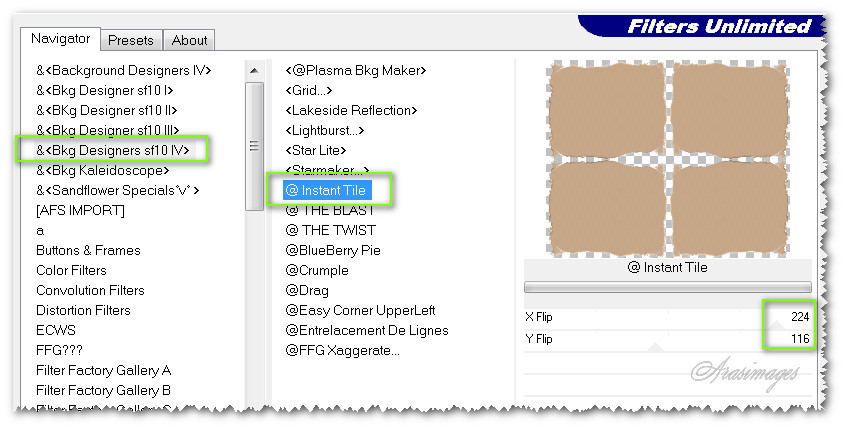This screenshot has width=847, height=431.
Task: Click the Instant Tile preview image
Action: (668, 160)
